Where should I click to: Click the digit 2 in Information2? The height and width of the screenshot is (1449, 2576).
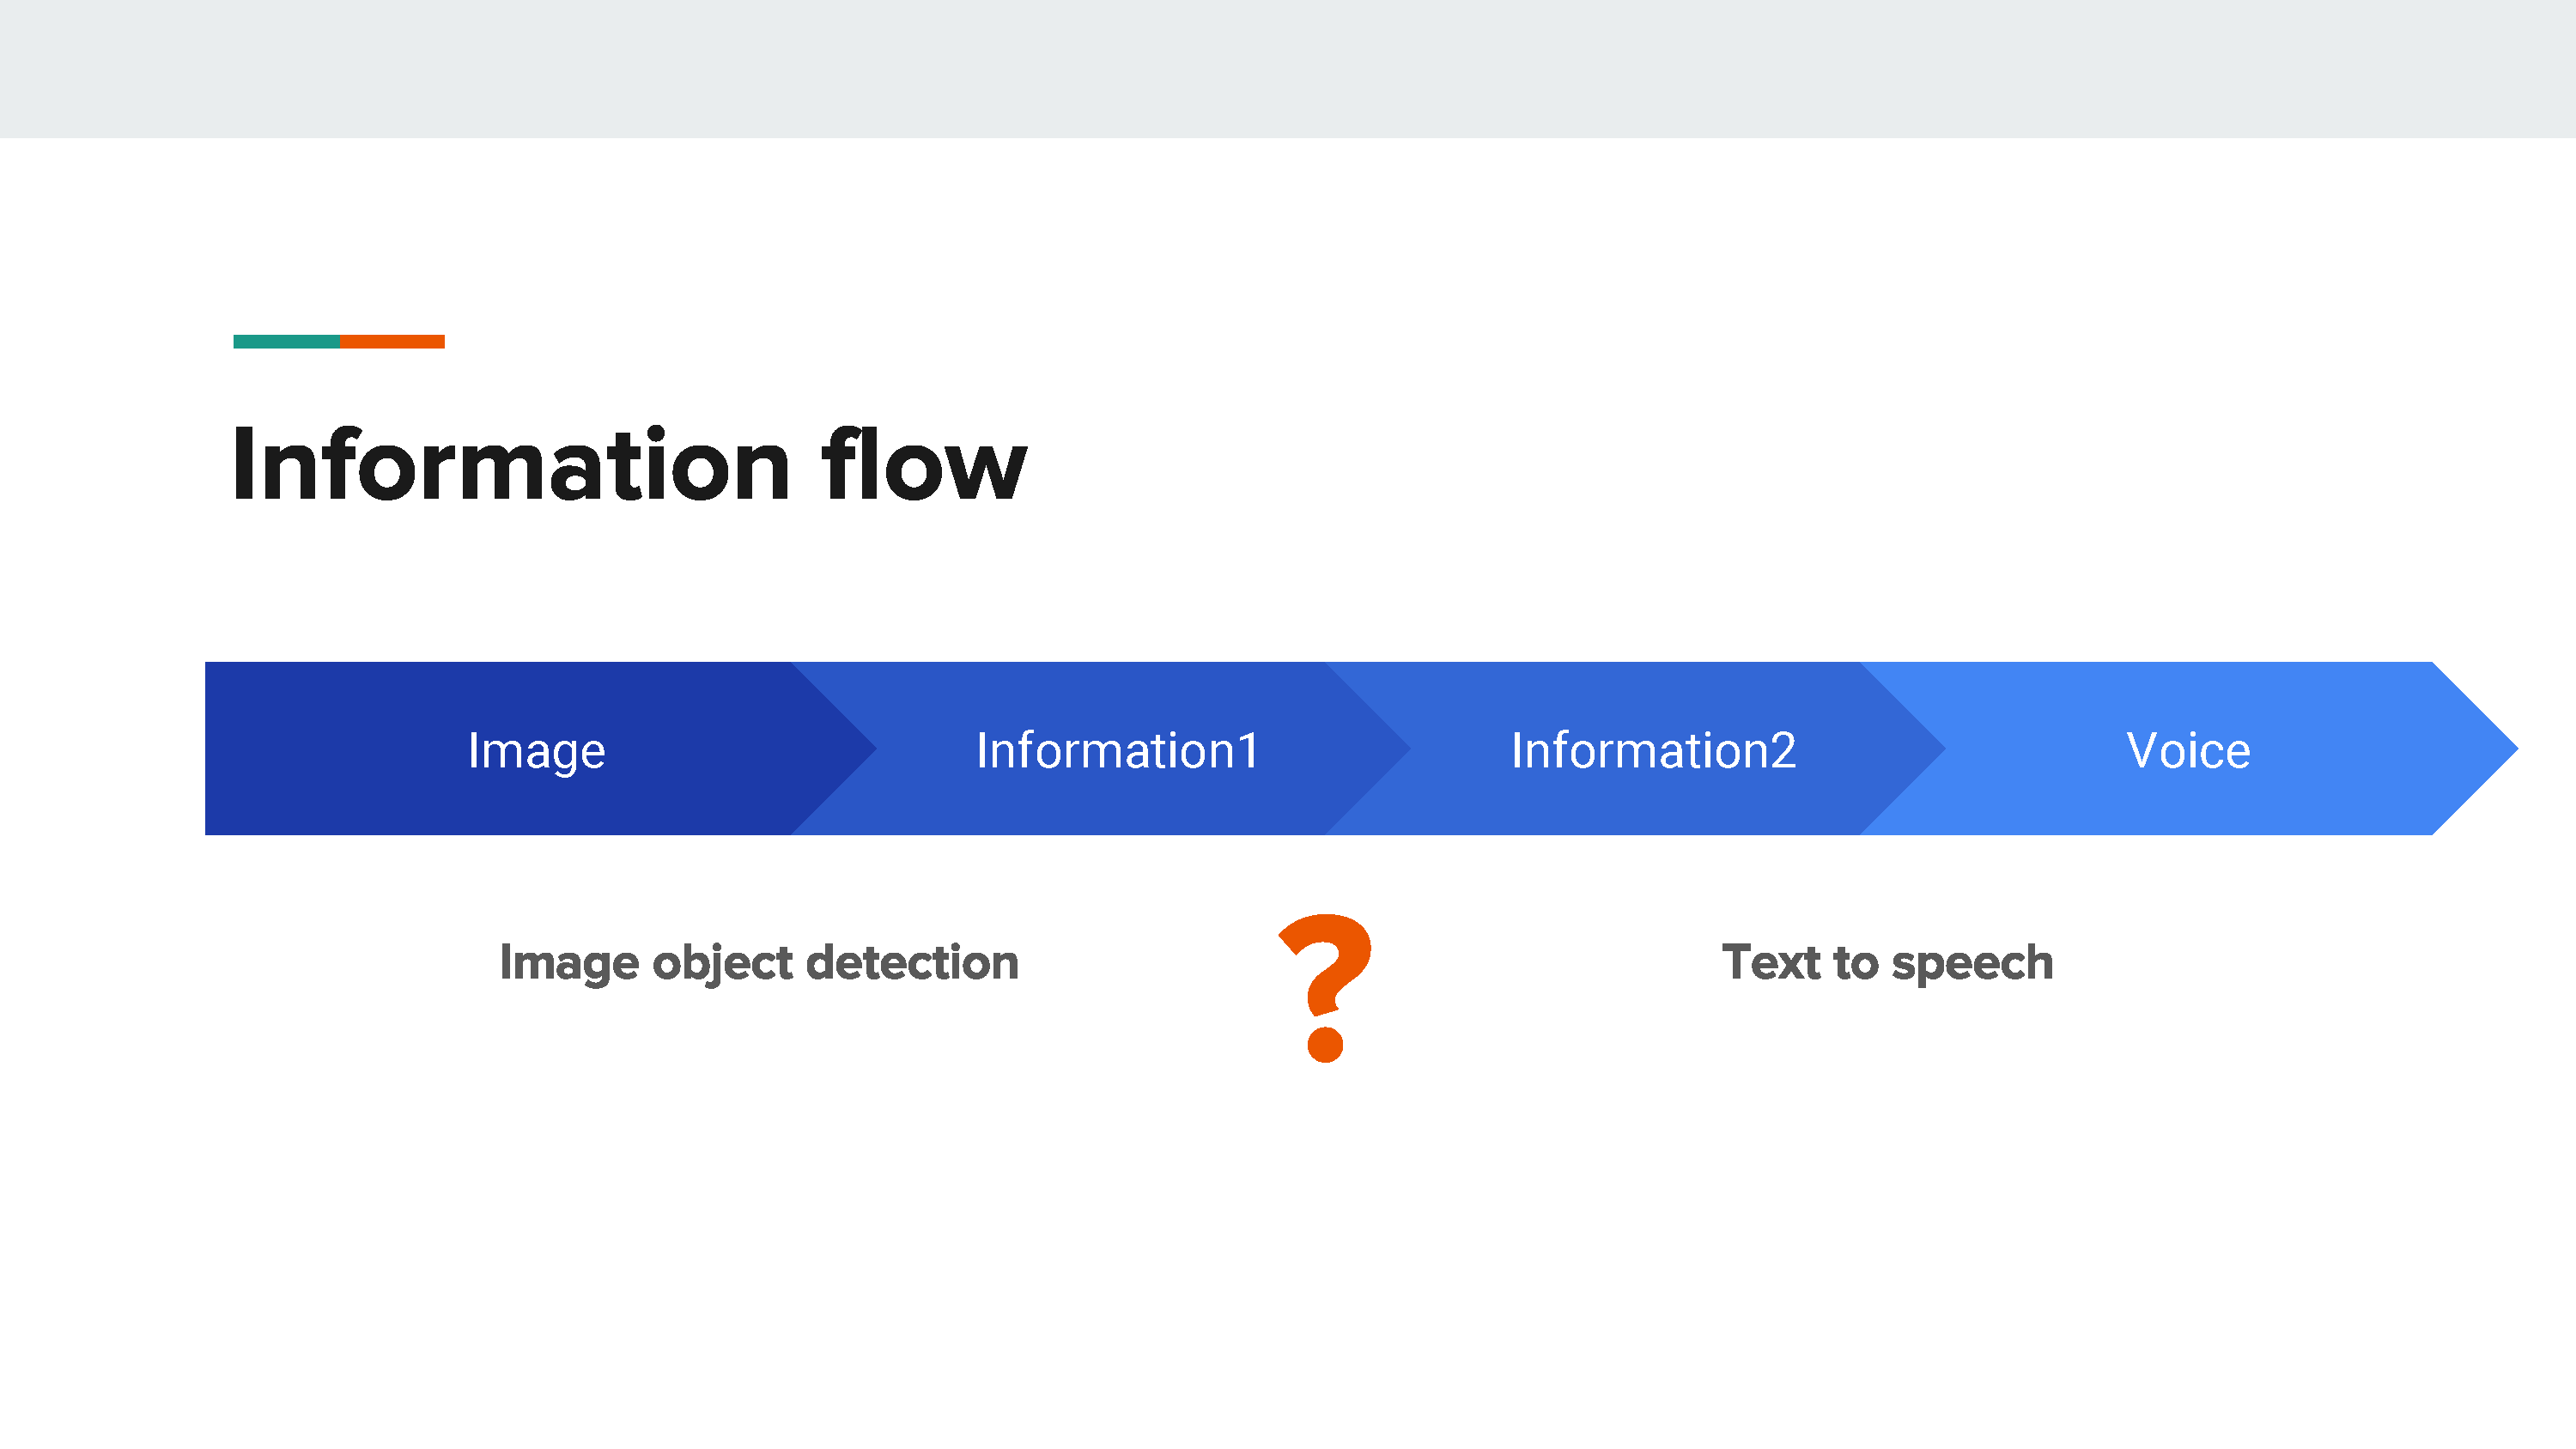1782,750
